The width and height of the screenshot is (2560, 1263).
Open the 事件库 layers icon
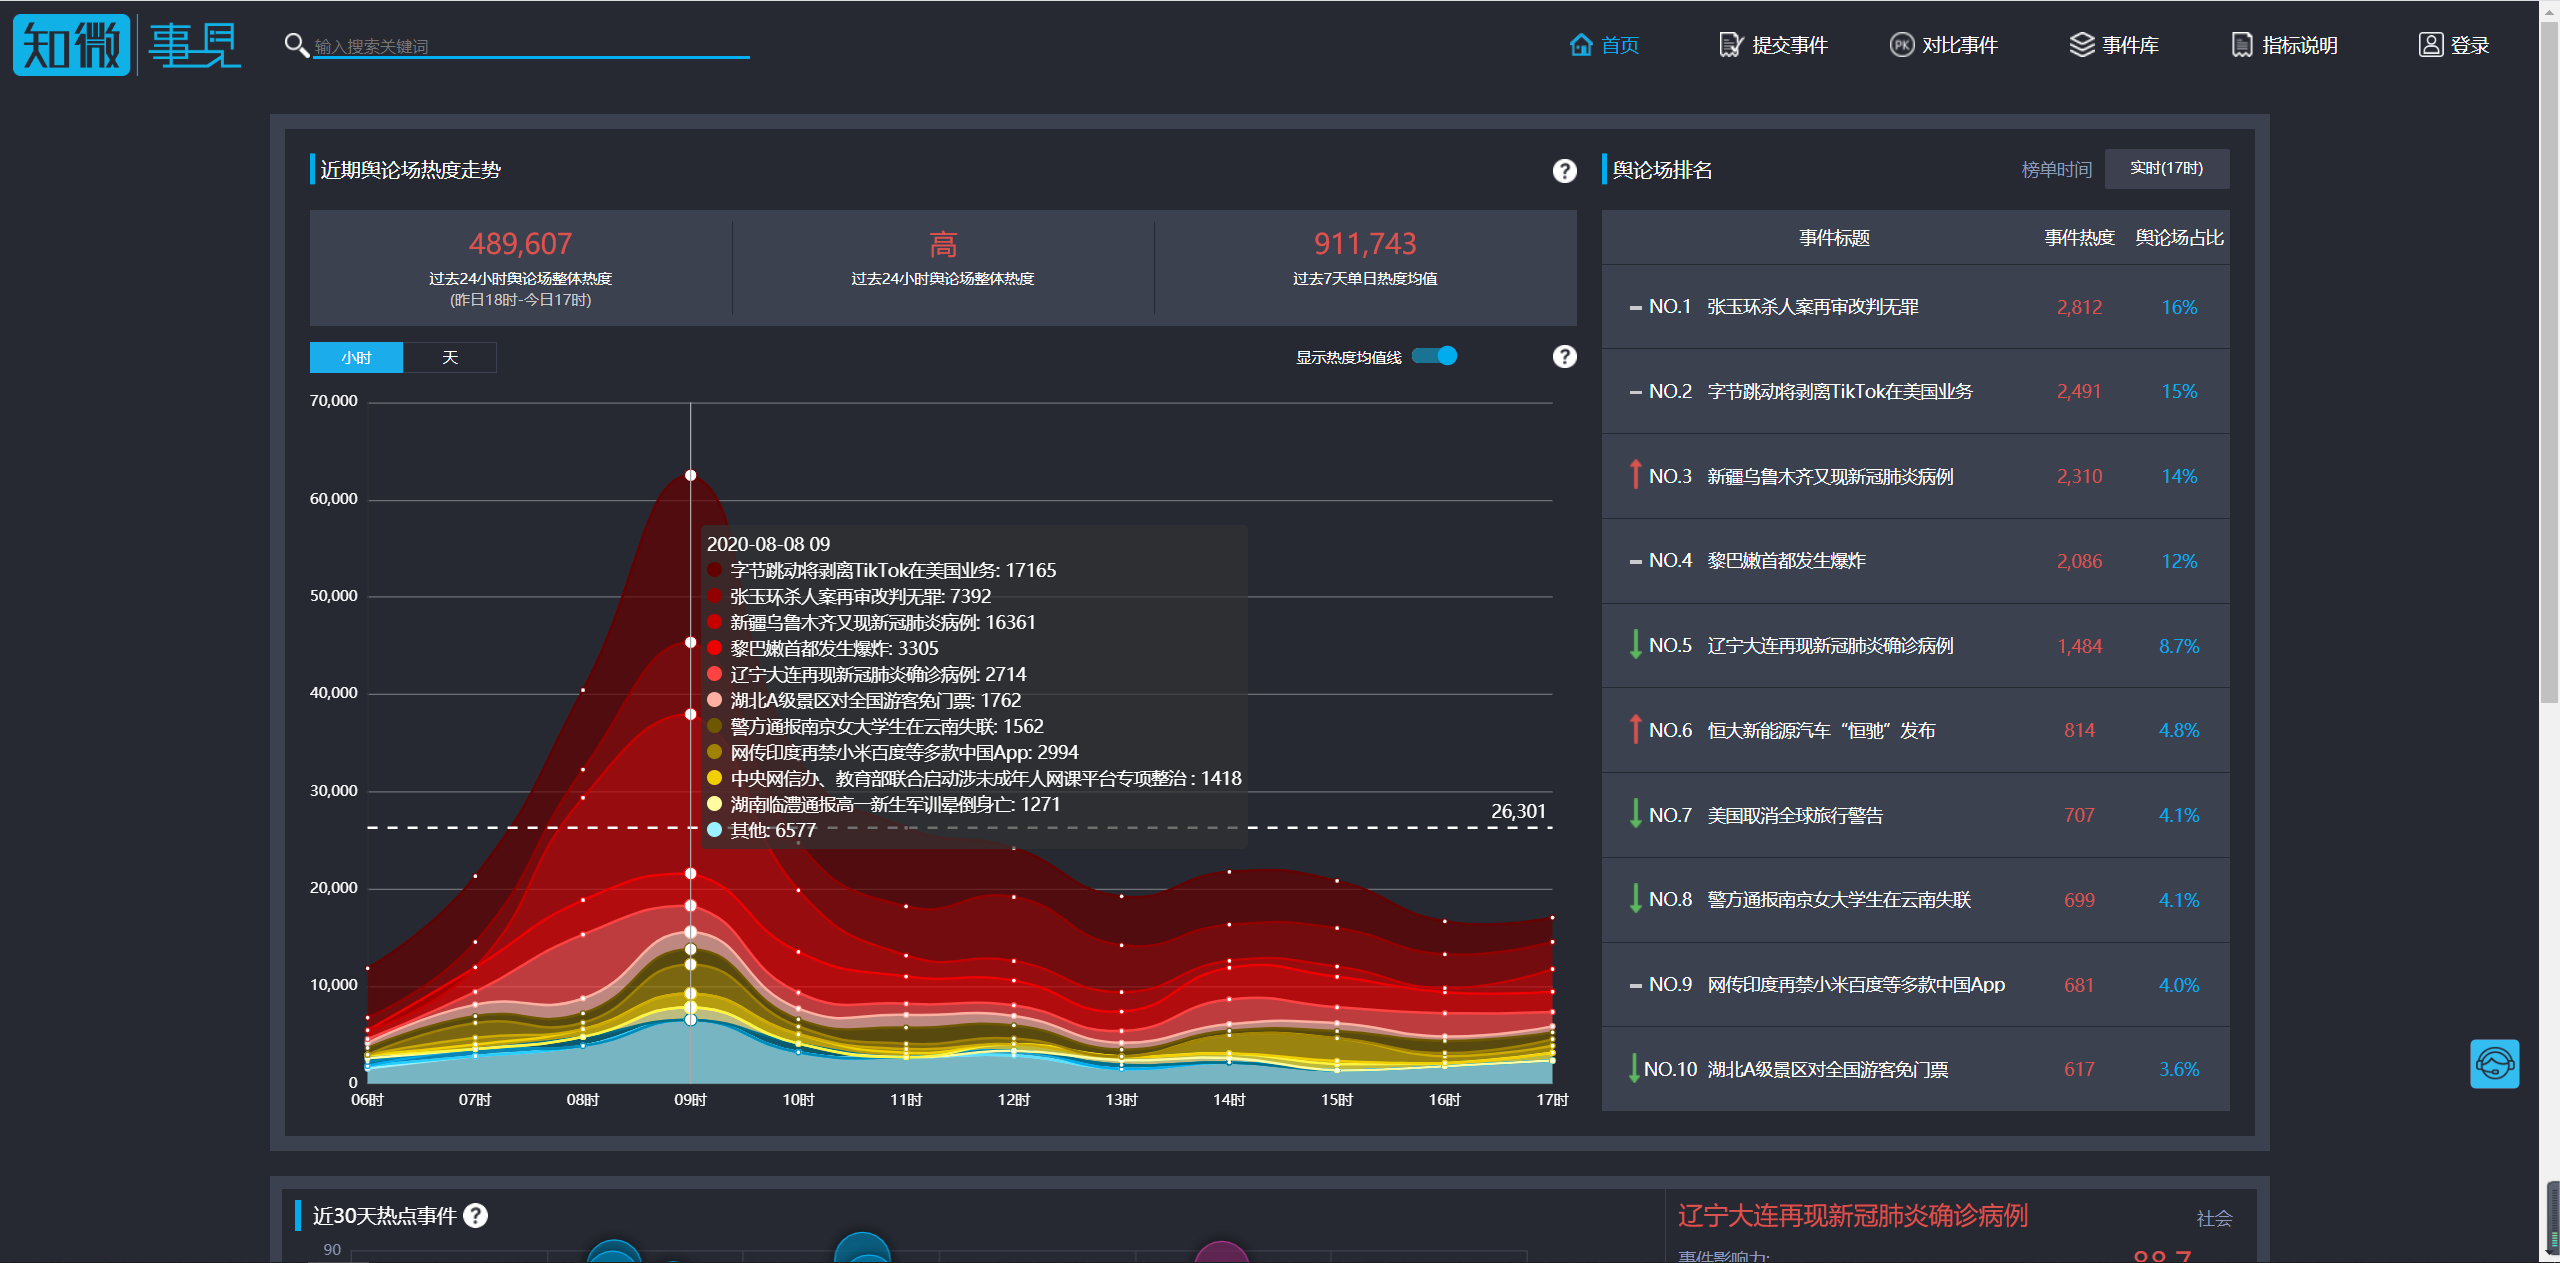click(x=2081, y=45)
